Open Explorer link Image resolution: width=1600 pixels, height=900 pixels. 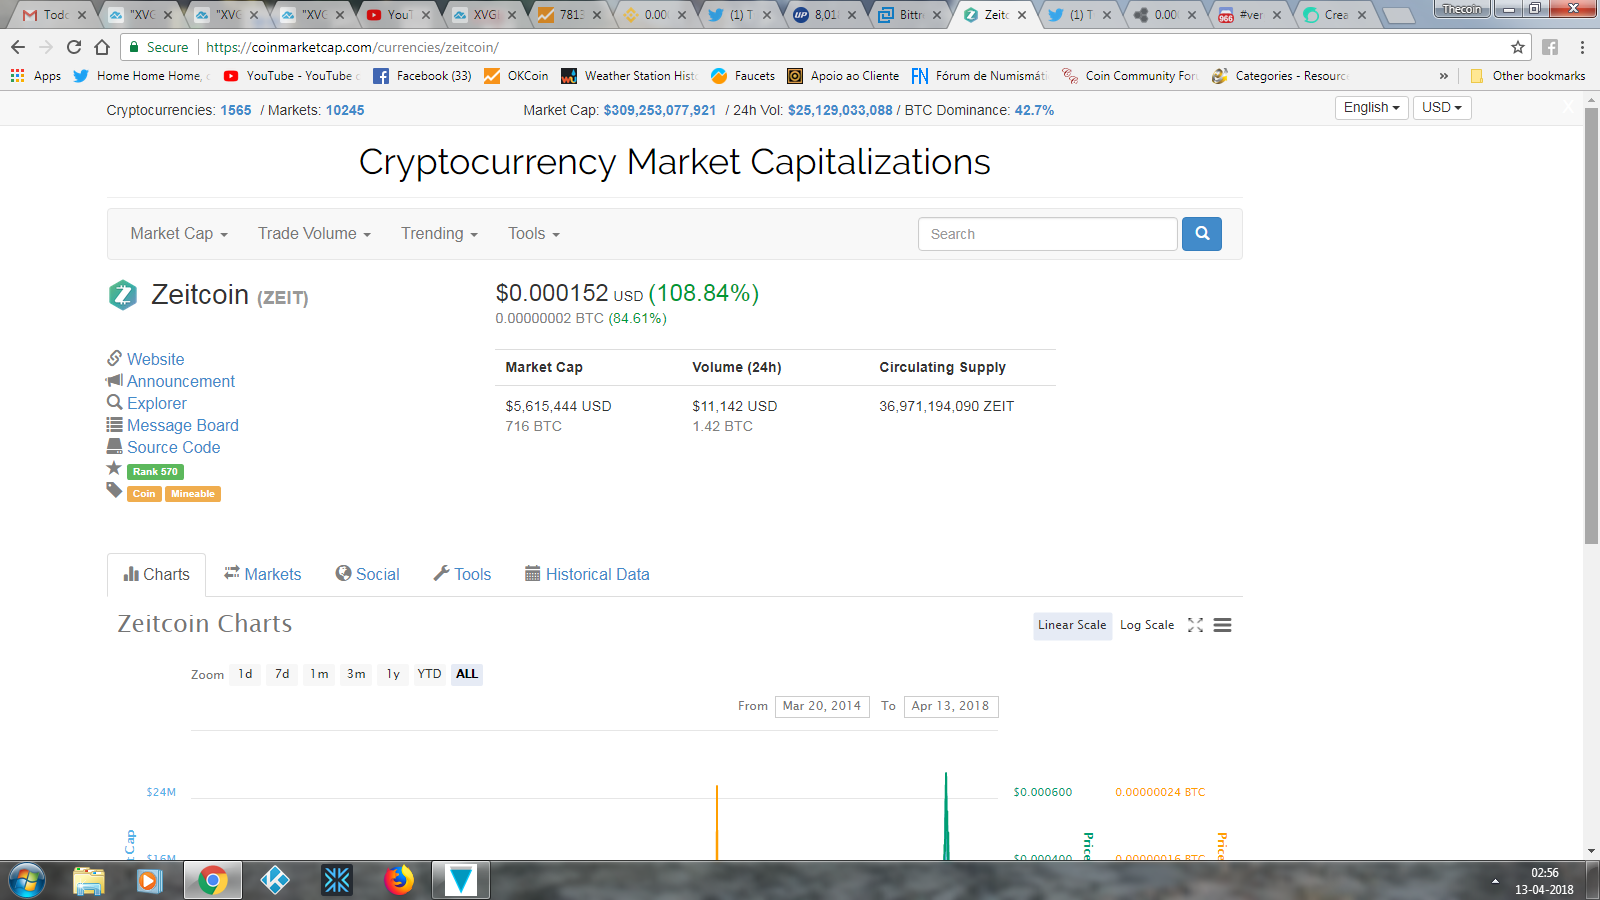157,403
